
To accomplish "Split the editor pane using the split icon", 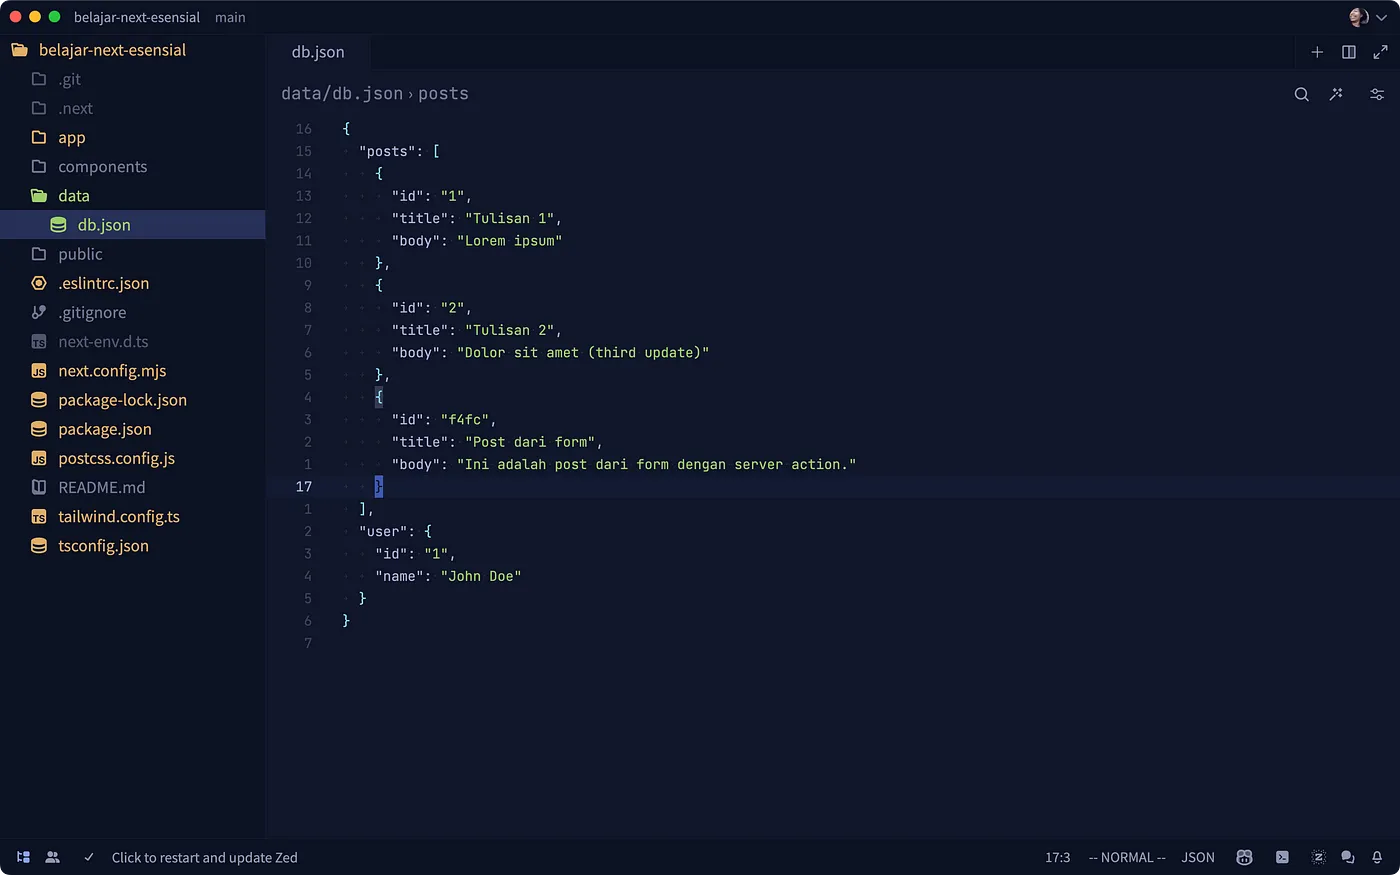I will click(1349, 52).
